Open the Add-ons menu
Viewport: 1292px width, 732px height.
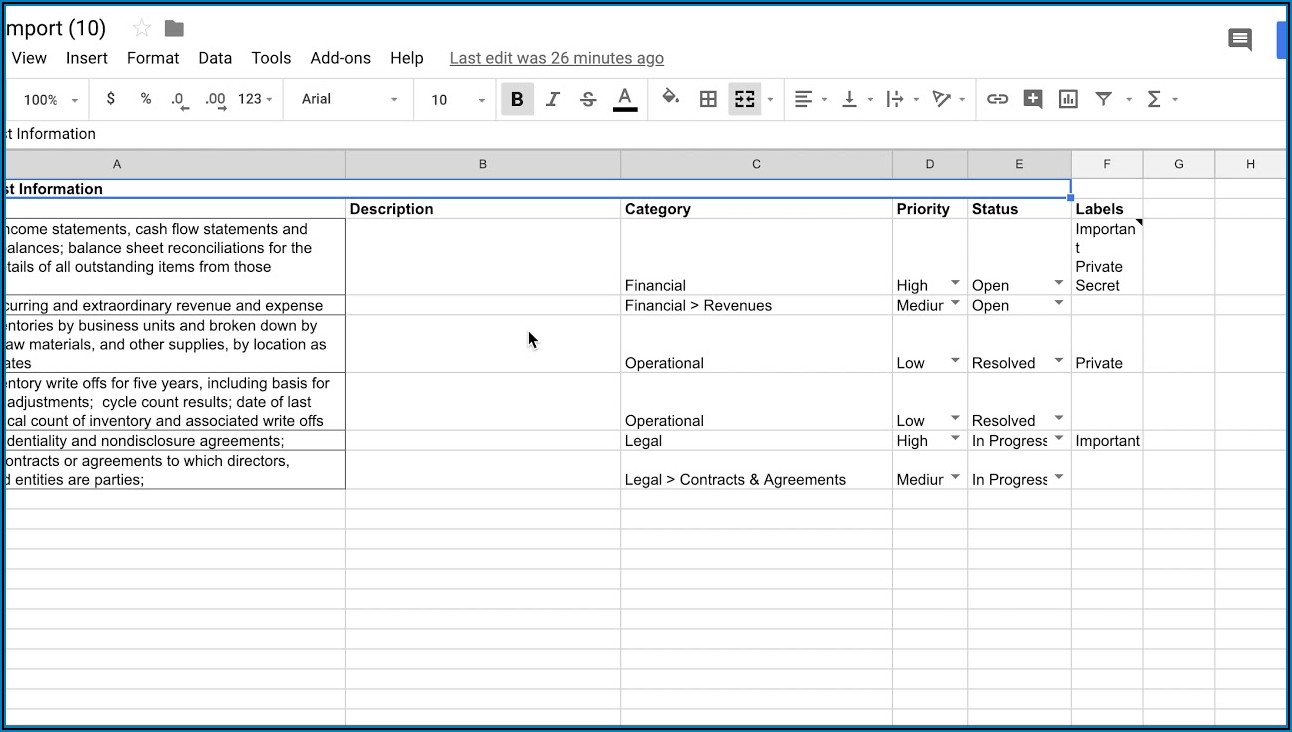click(x=340, y=58)
